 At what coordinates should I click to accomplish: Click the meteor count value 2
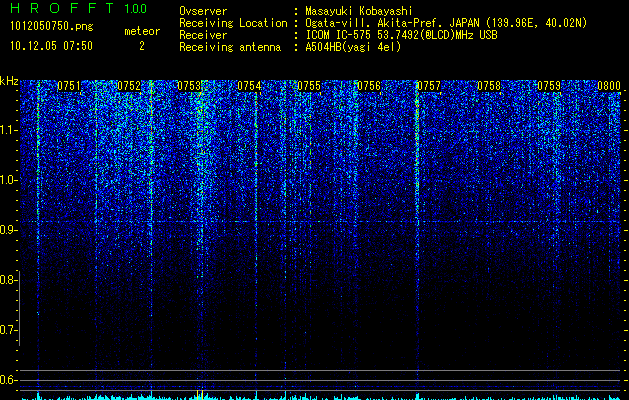[142, 46]
